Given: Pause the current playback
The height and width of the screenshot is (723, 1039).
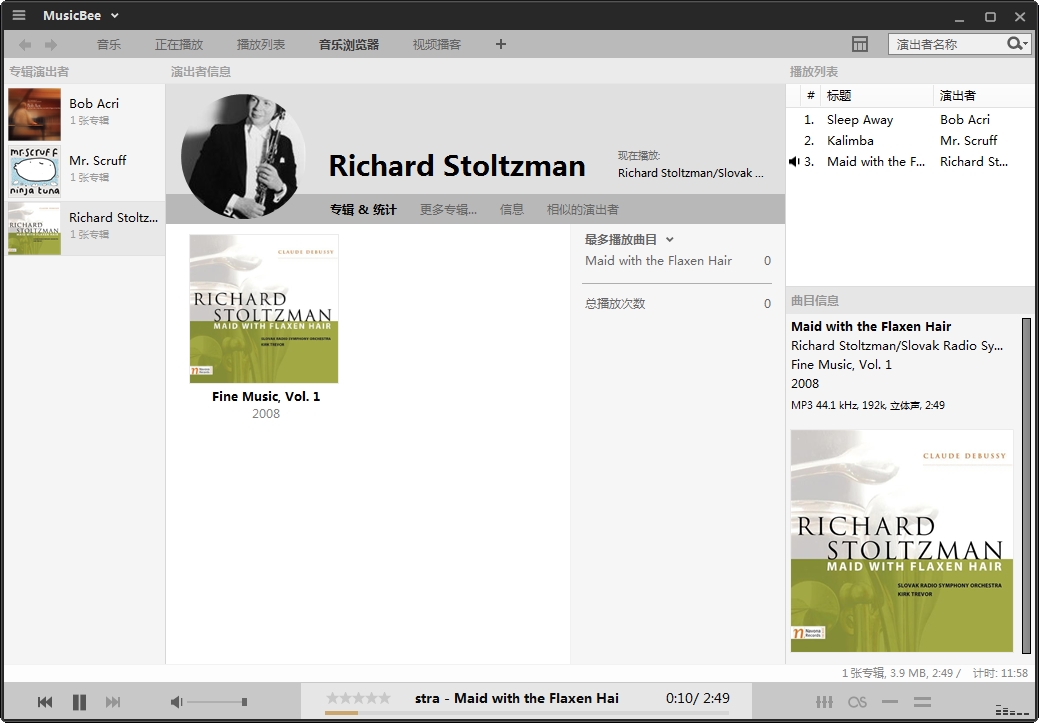Looking at the screenshot, I should (x=79, y=702).
